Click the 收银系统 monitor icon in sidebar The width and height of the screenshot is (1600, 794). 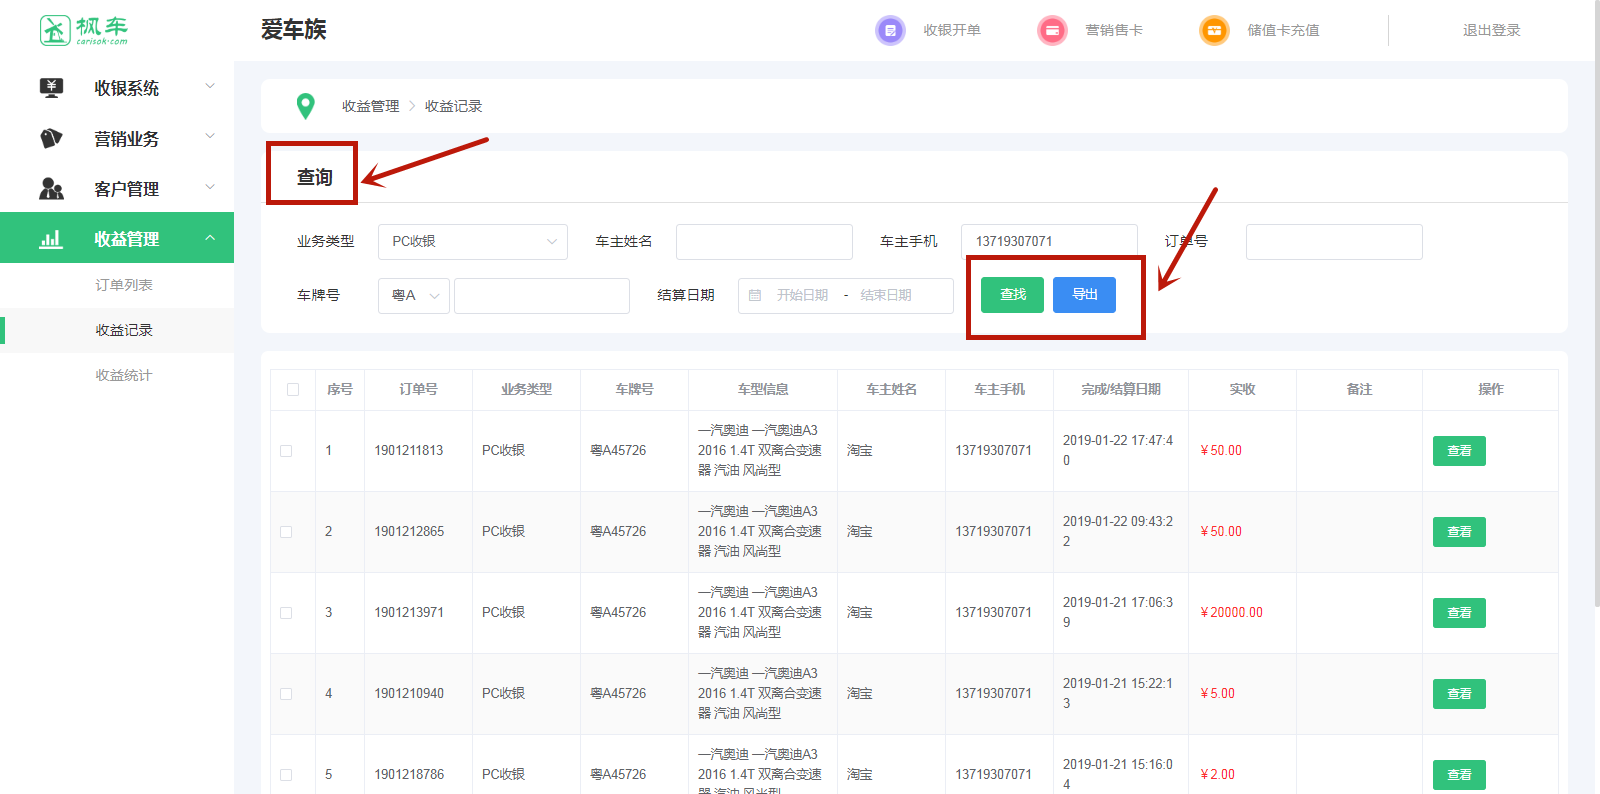(51, 88)
